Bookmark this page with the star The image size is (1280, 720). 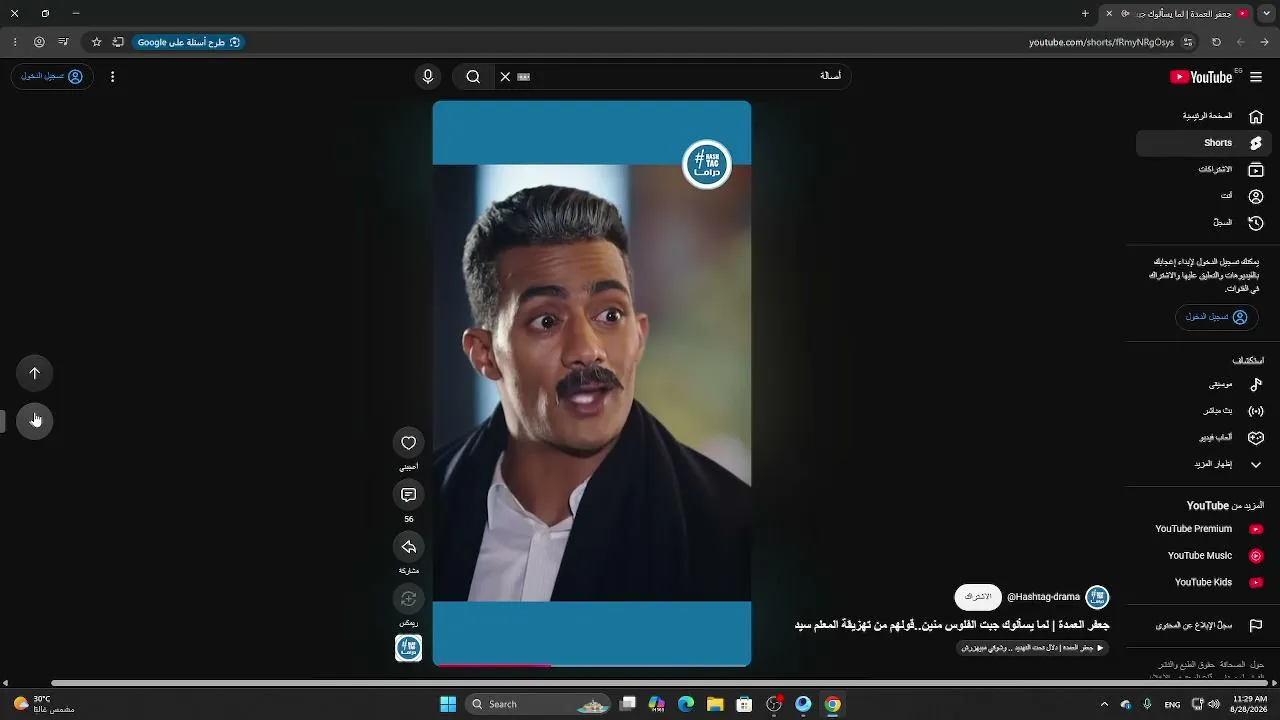[x=96, y=42]
